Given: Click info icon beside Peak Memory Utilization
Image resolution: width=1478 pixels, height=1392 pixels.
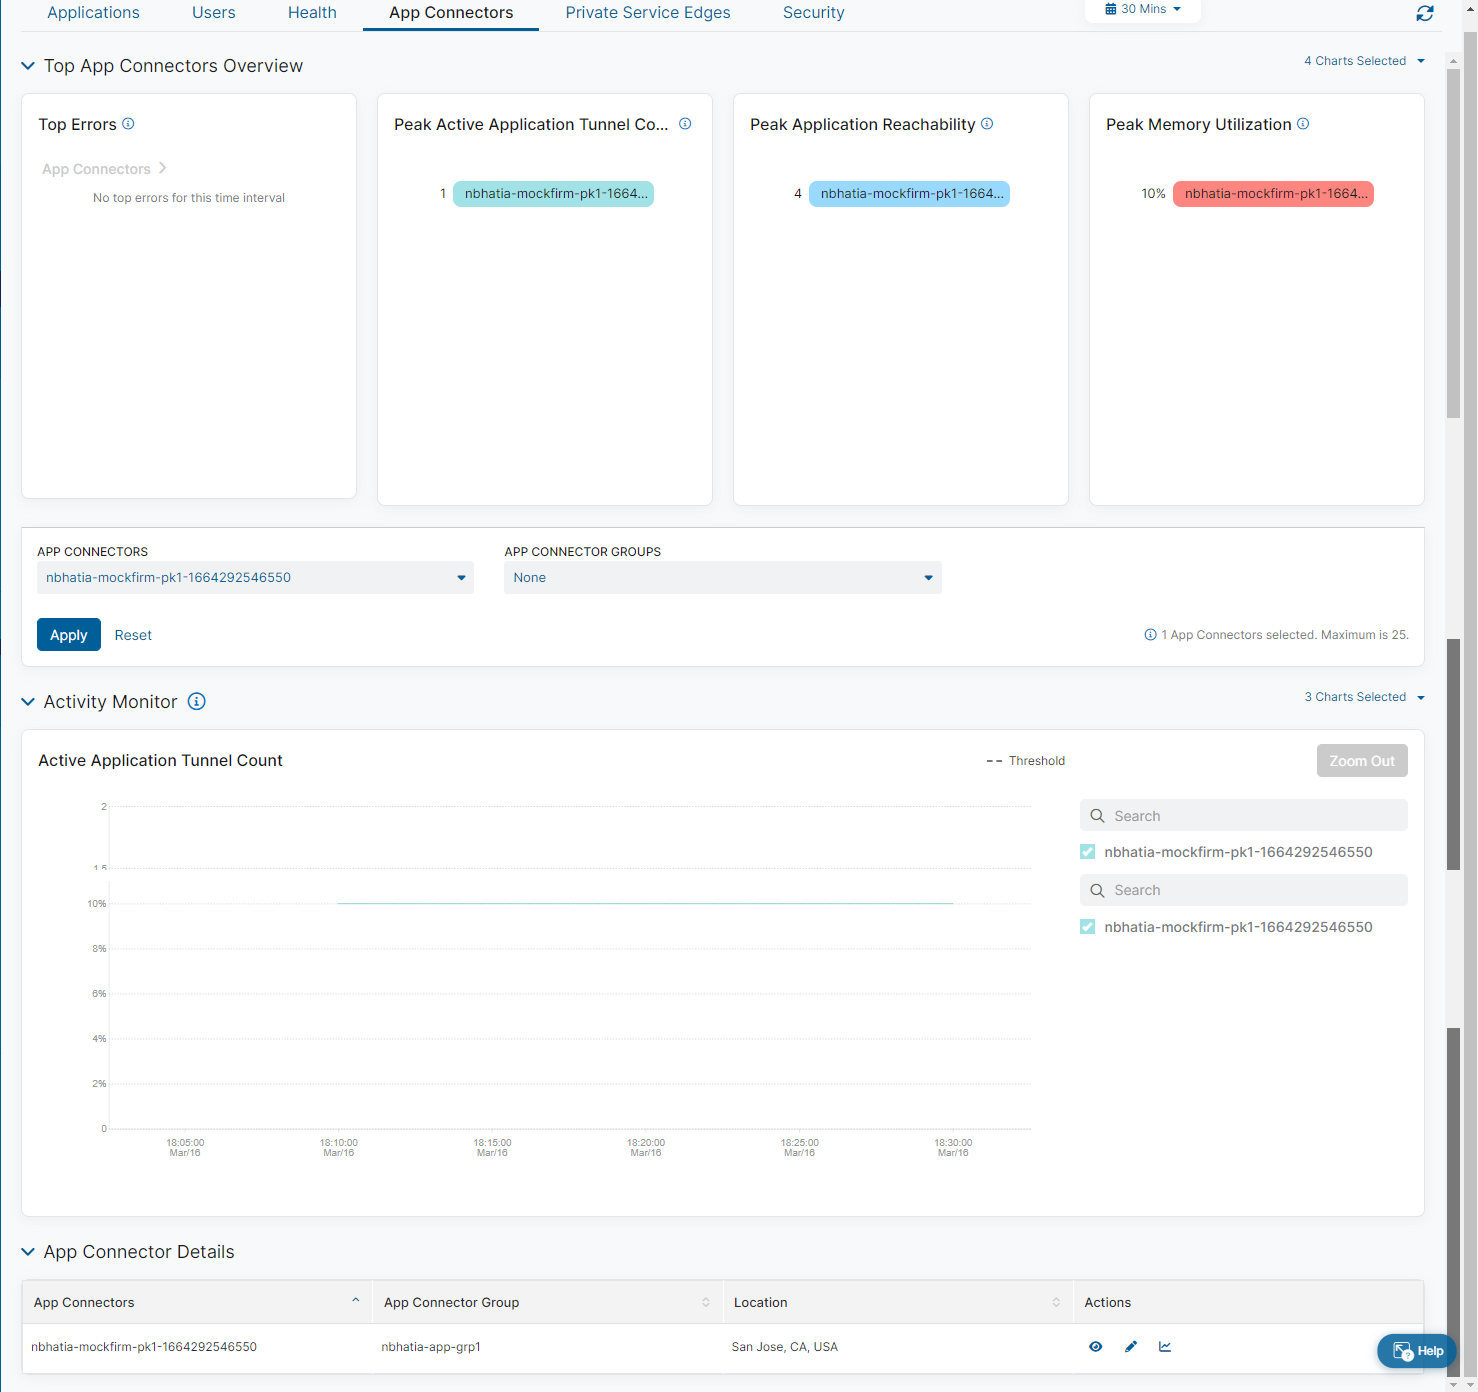Looking at the screenshot, I should point(1303,124).
